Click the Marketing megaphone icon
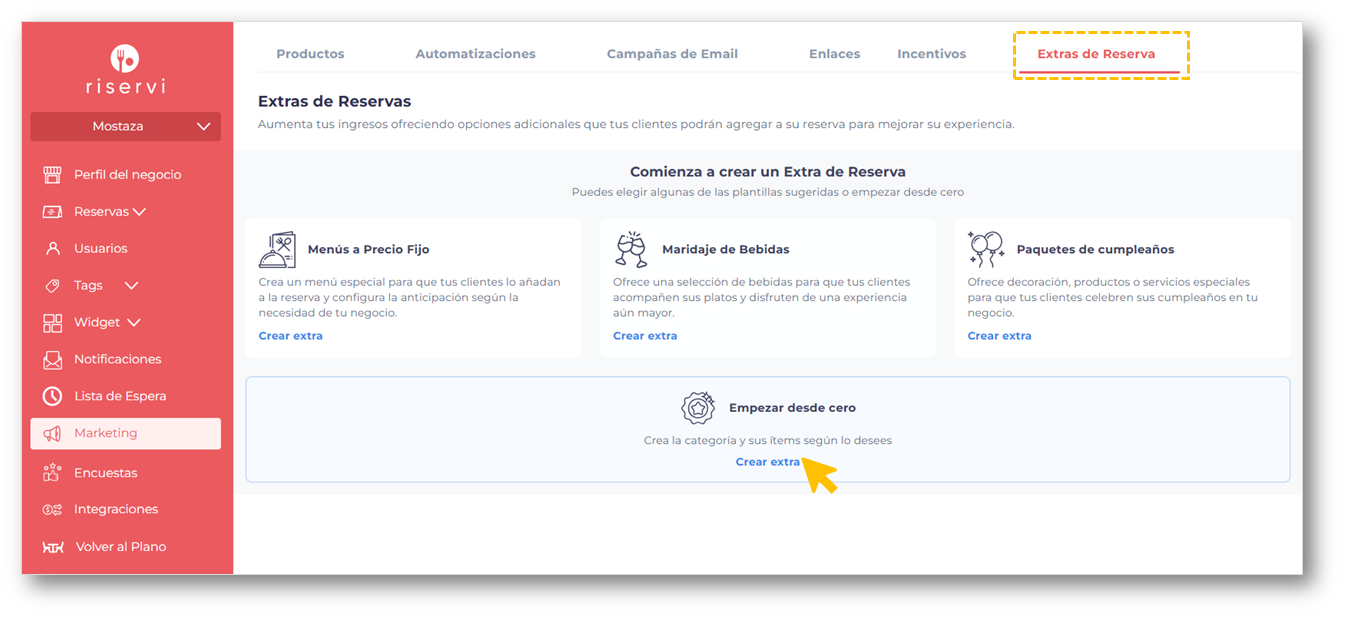 pos(52,434)
